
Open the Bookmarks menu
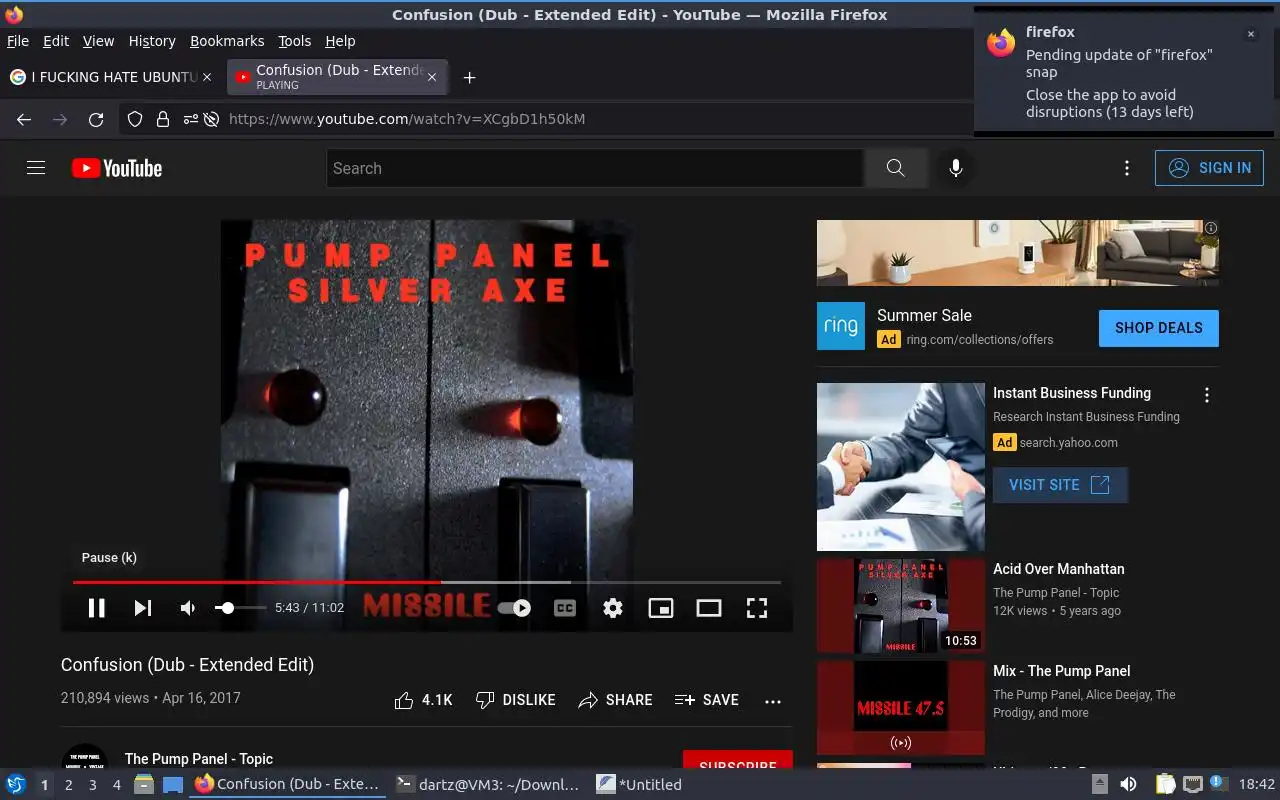point(227,41)
